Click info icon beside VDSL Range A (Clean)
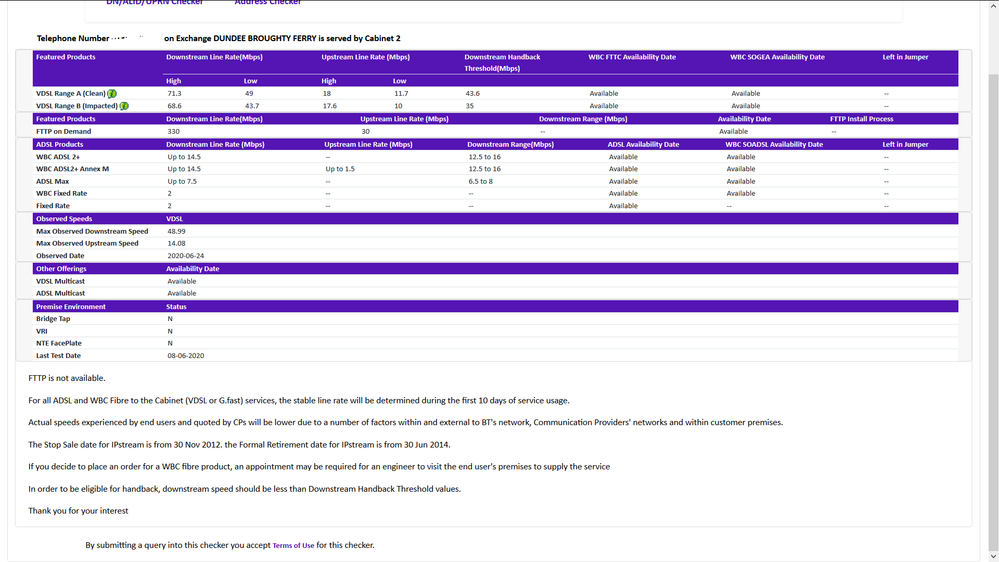Screen dimensions: 999x562 tap(112, 93)
